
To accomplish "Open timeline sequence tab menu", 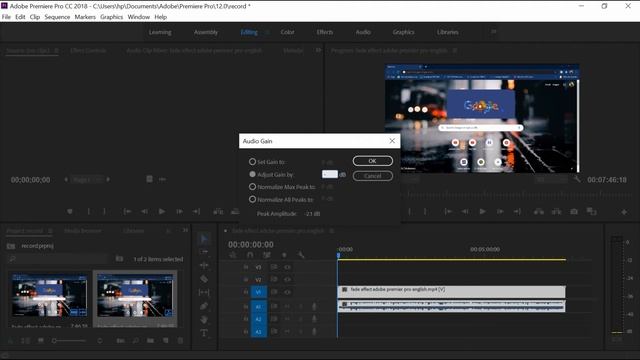I will [332, 231].
